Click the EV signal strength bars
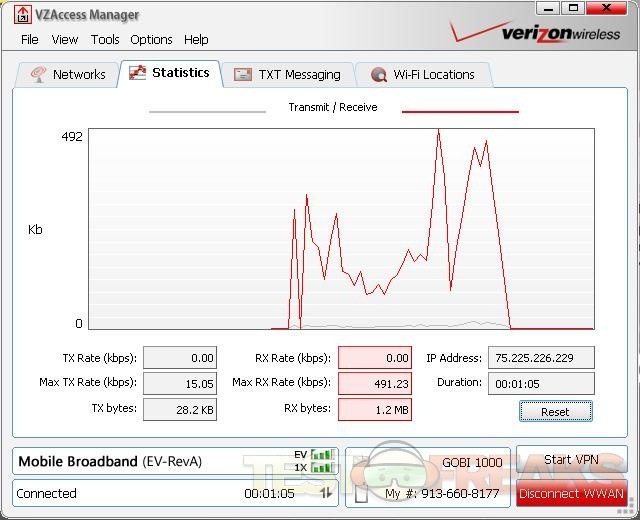Image resolution: width=640 pixels, height=520 pixels. point(321,454)
